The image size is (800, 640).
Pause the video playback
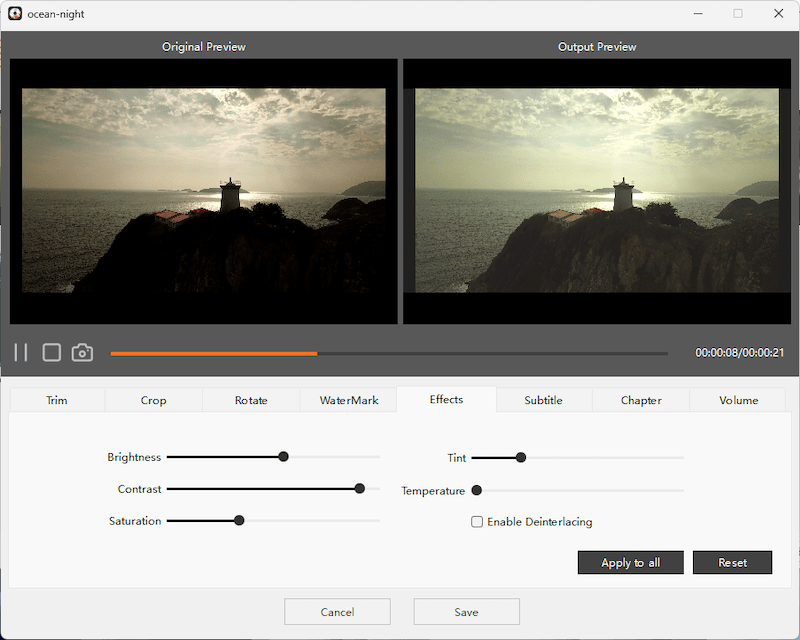tap(21, 352)
